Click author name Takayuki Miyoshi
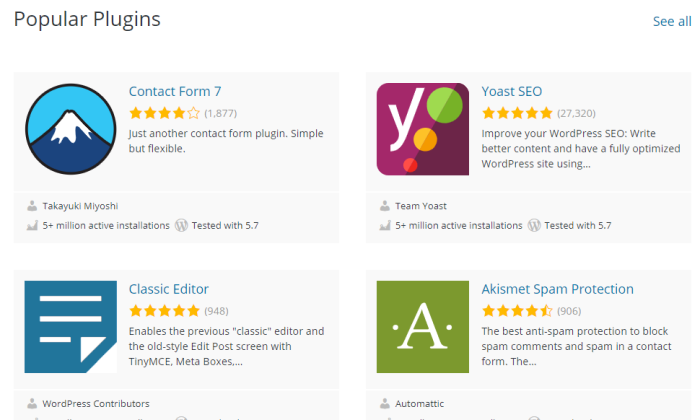Image resolution: width=700 pixels, height=420 pixels. coord(80,206)
